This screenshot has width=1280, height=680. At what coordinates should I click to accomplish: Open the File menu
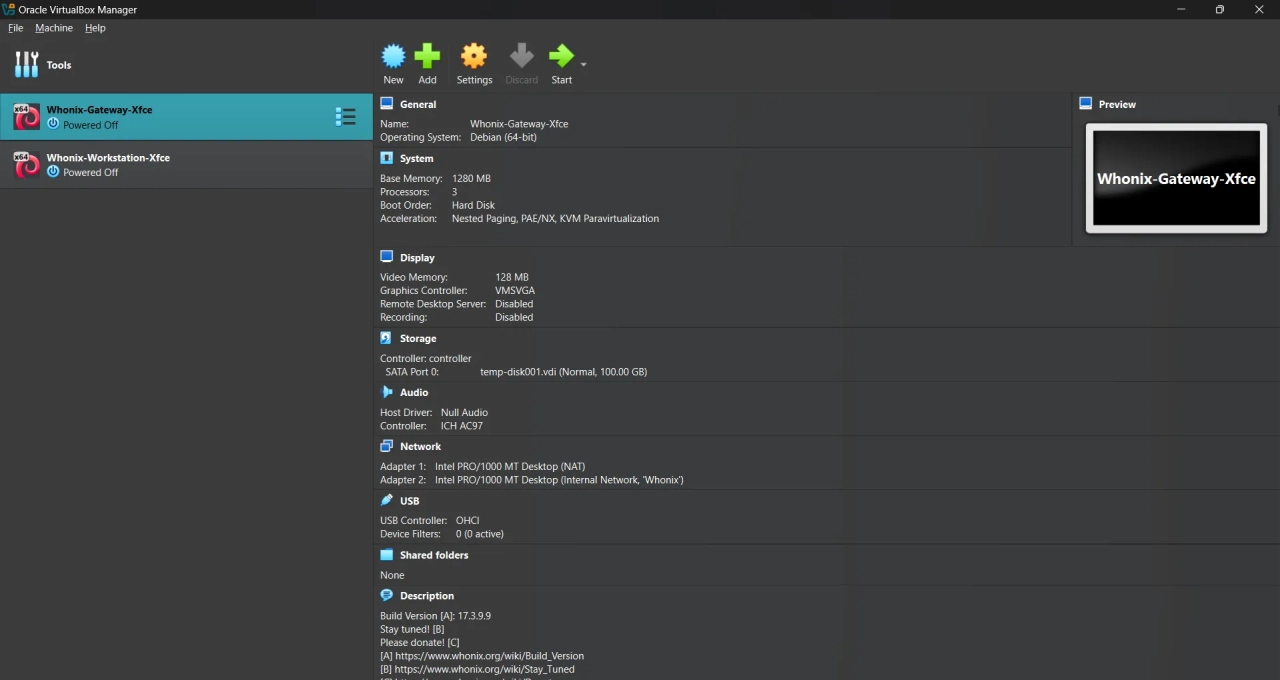(15, 28)
